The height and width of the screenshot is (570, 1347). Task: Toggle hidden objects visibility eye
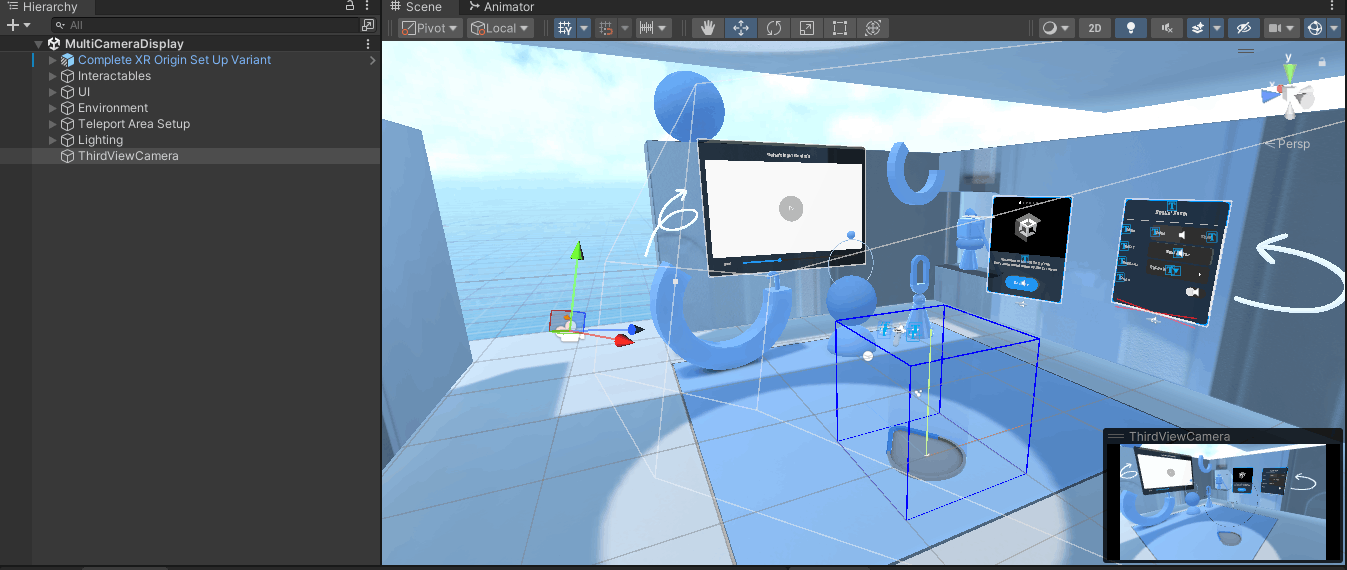(1243, 28)
